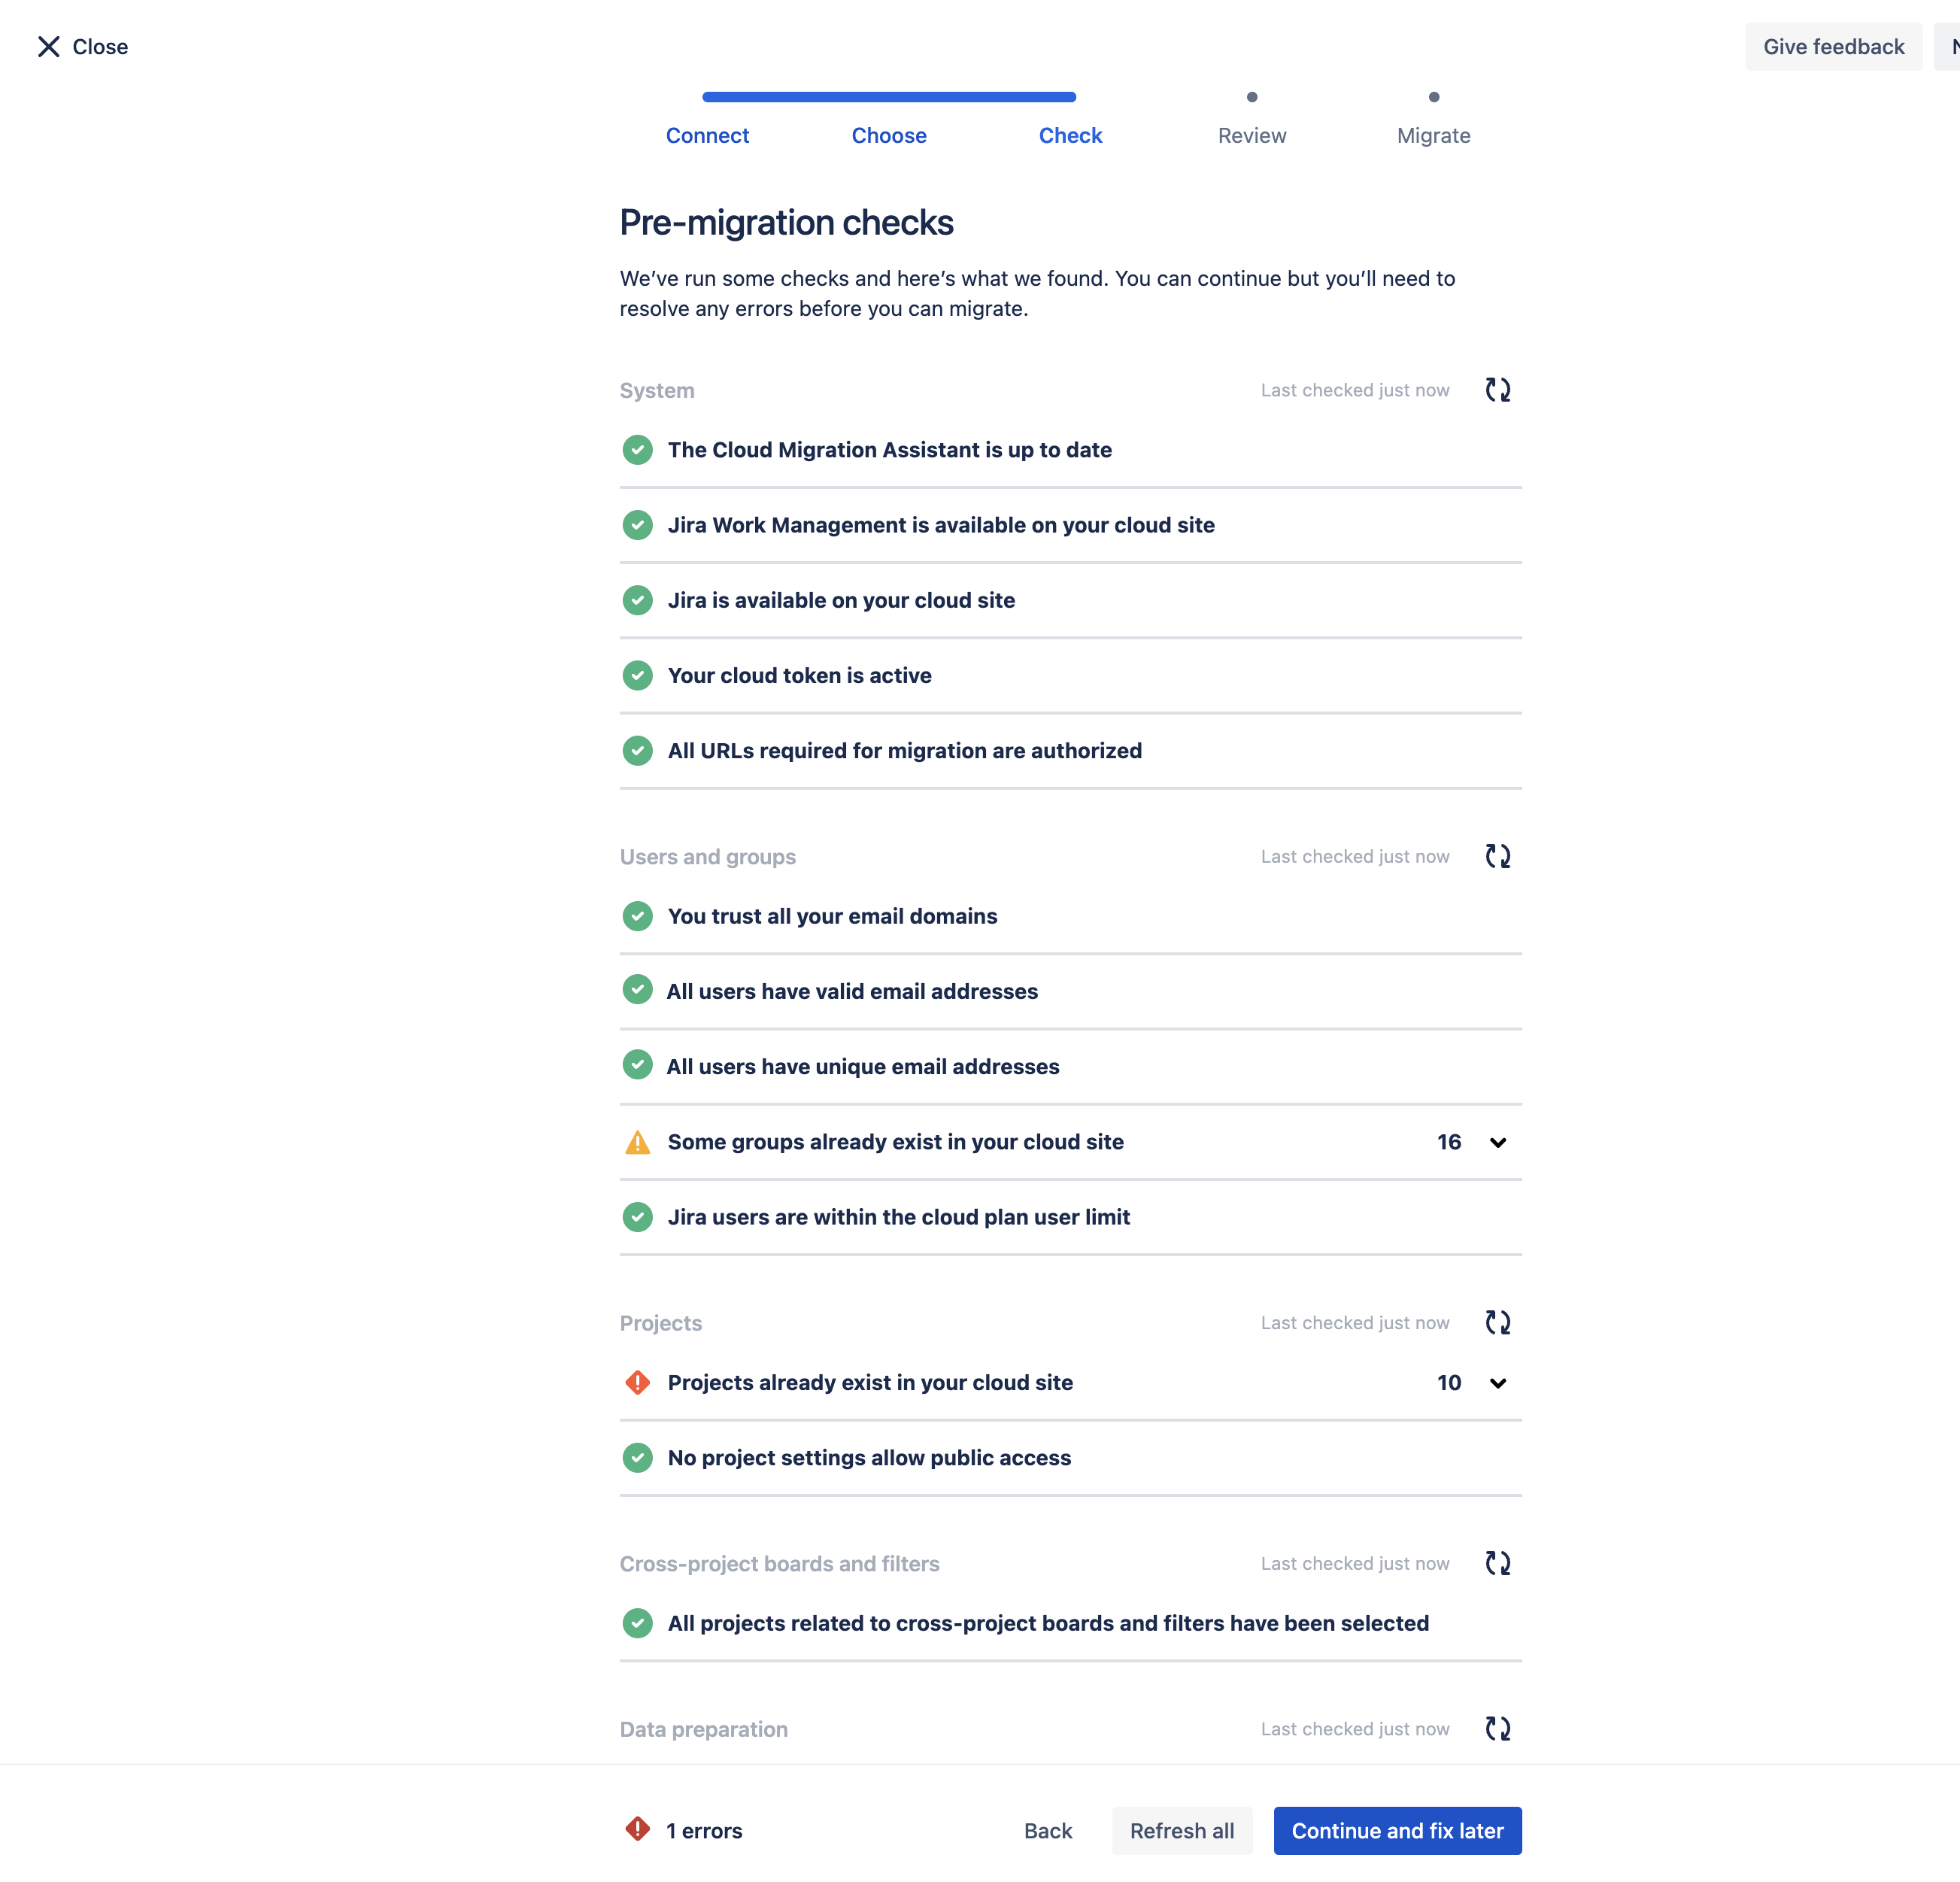Click the warning icon for existing groups
The image size is (1960, 1882).
637,1142
